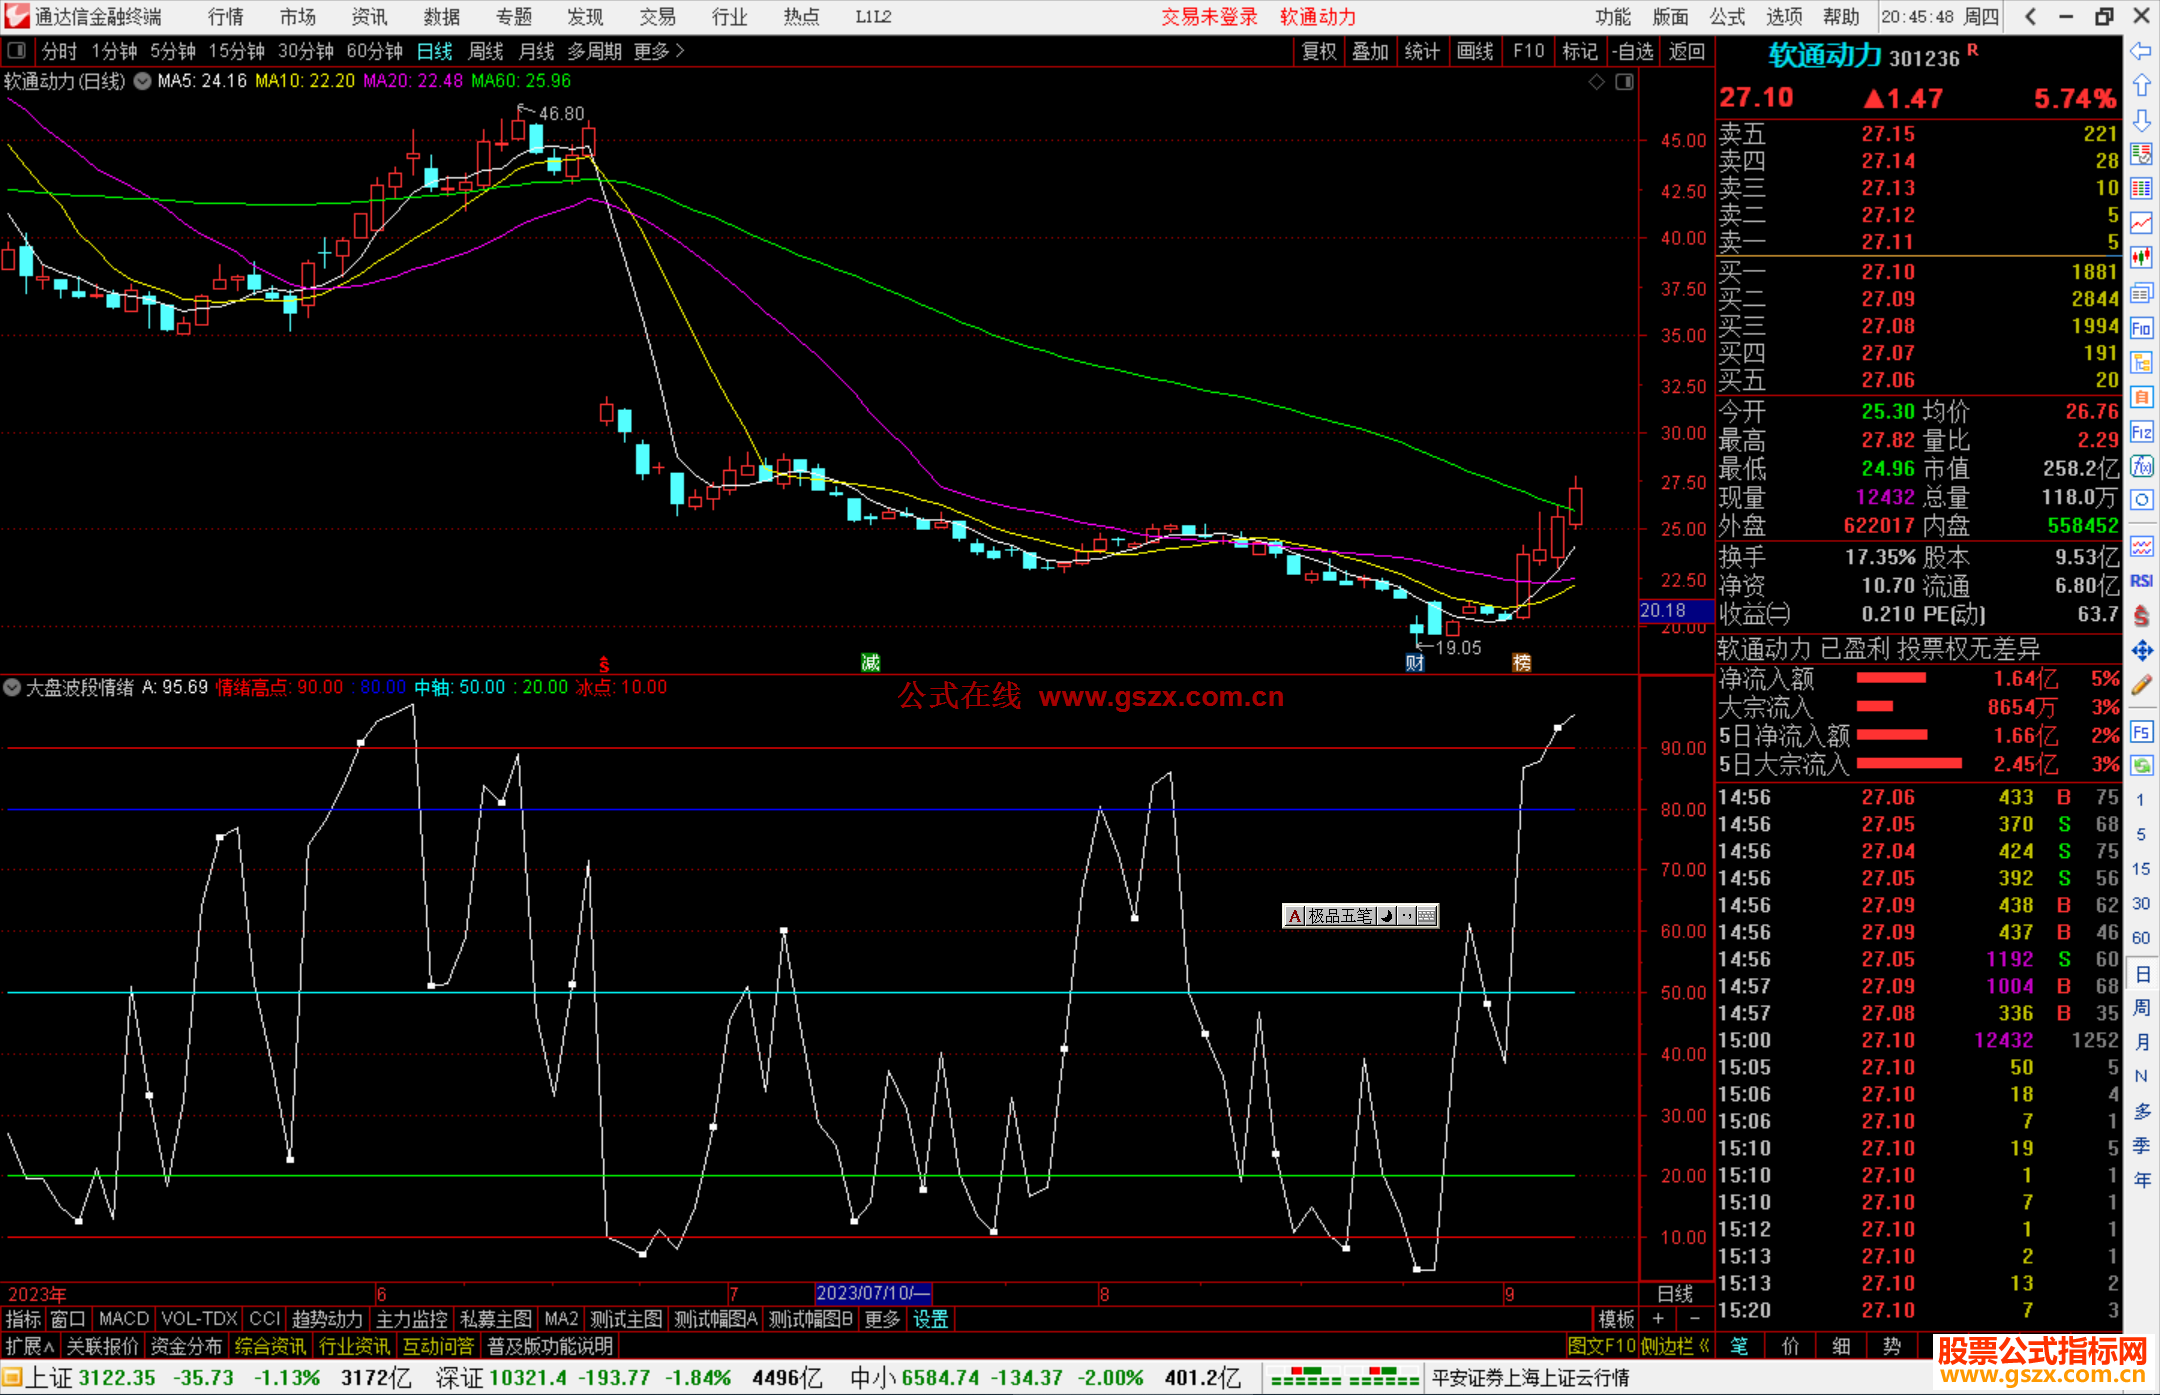This screenshot has width=2160, height=1395.
Task: Click the F10 sidebar icon
Action: coord(2141,328)
